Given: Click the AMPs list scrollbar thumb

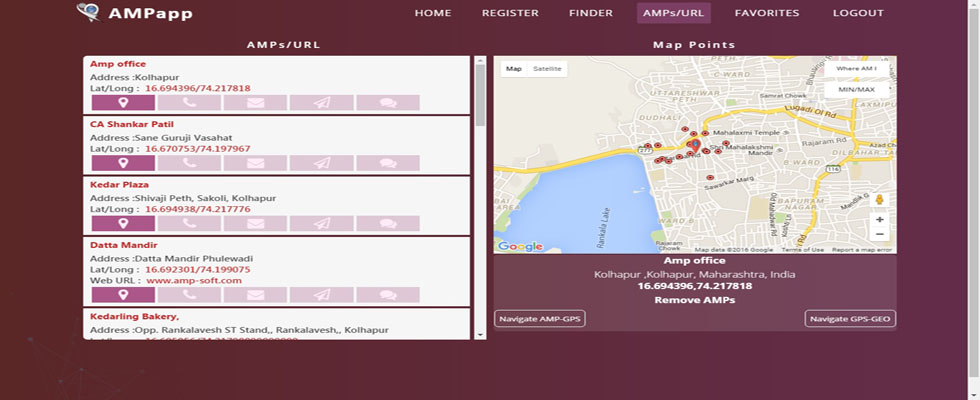Looking at the screenshot, I should click(x=480, y=96).
